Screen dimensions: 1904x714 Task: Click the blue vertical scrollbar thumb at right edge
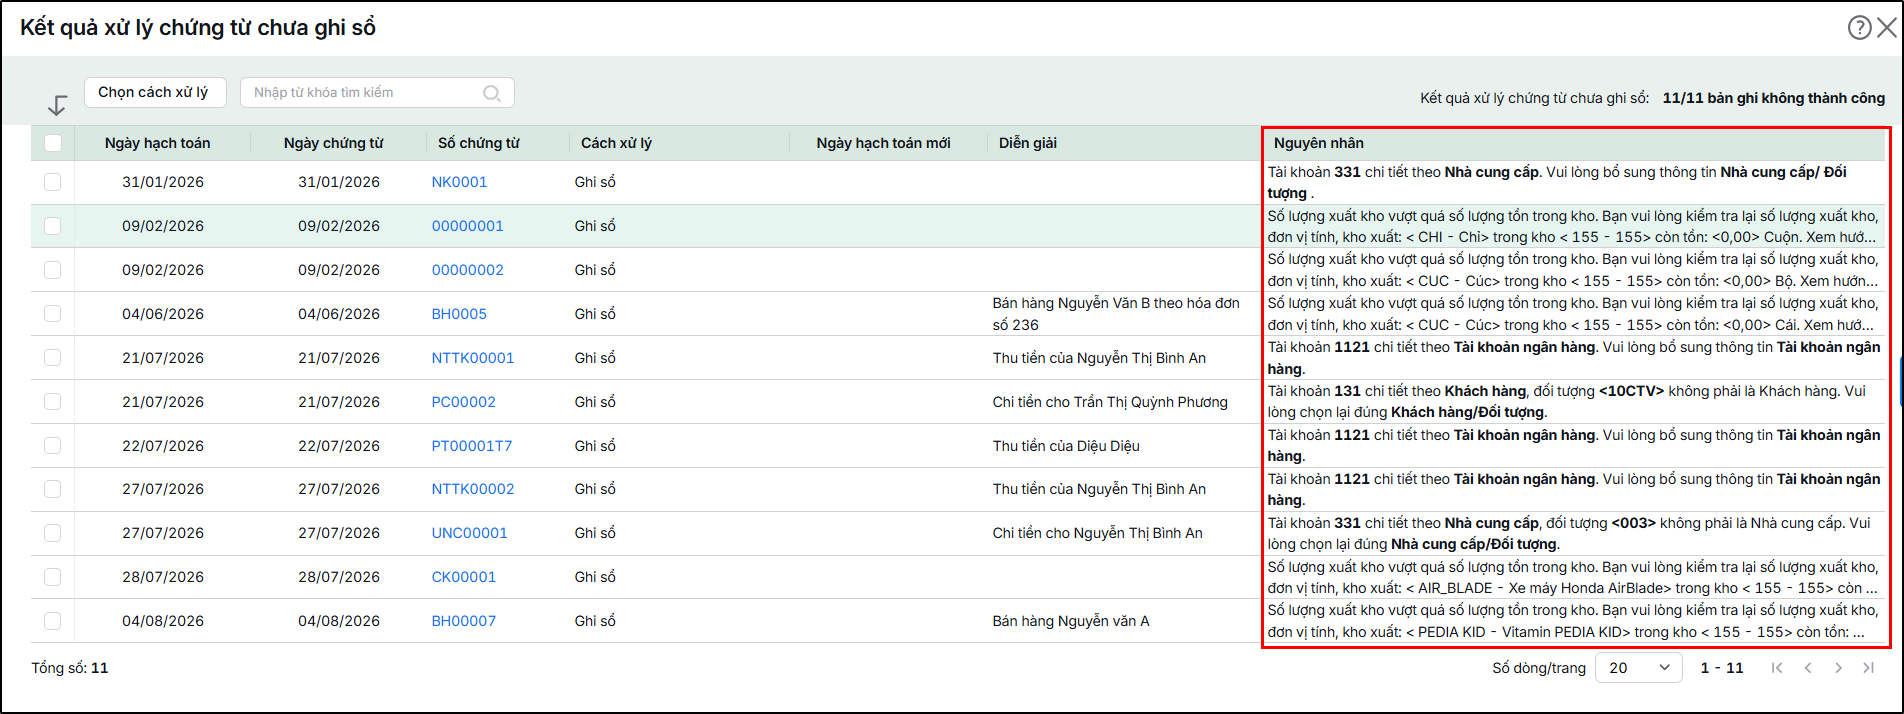(1900, 379)
